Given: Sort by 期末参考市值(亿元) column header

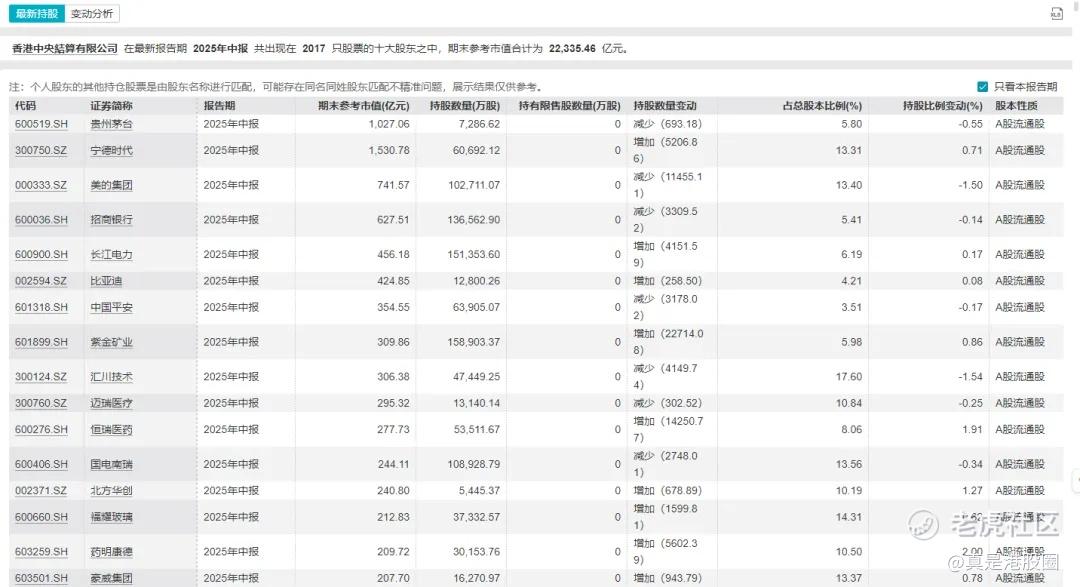Looking at the screenshot, I should click(364, 106).
